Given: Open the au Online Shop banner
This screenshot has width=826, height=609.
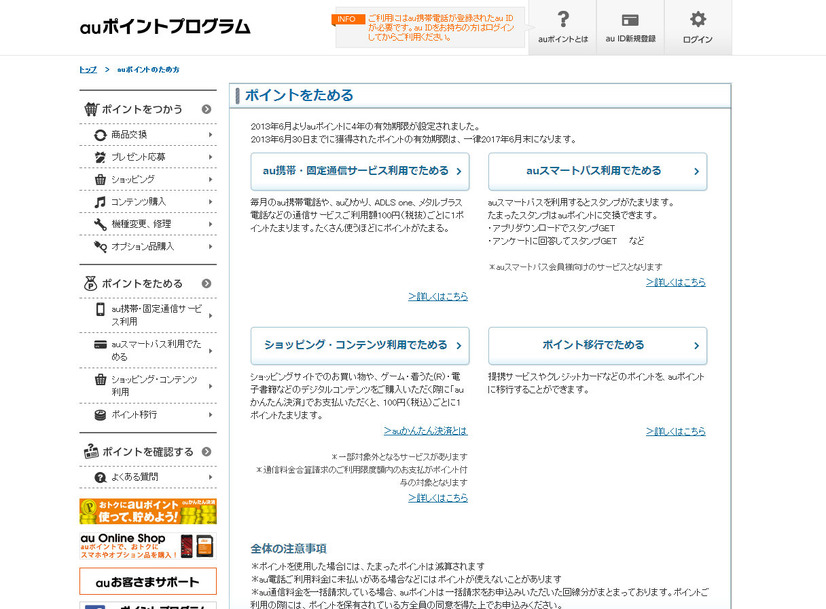Looking at the screenshot, I should [148, 546].
